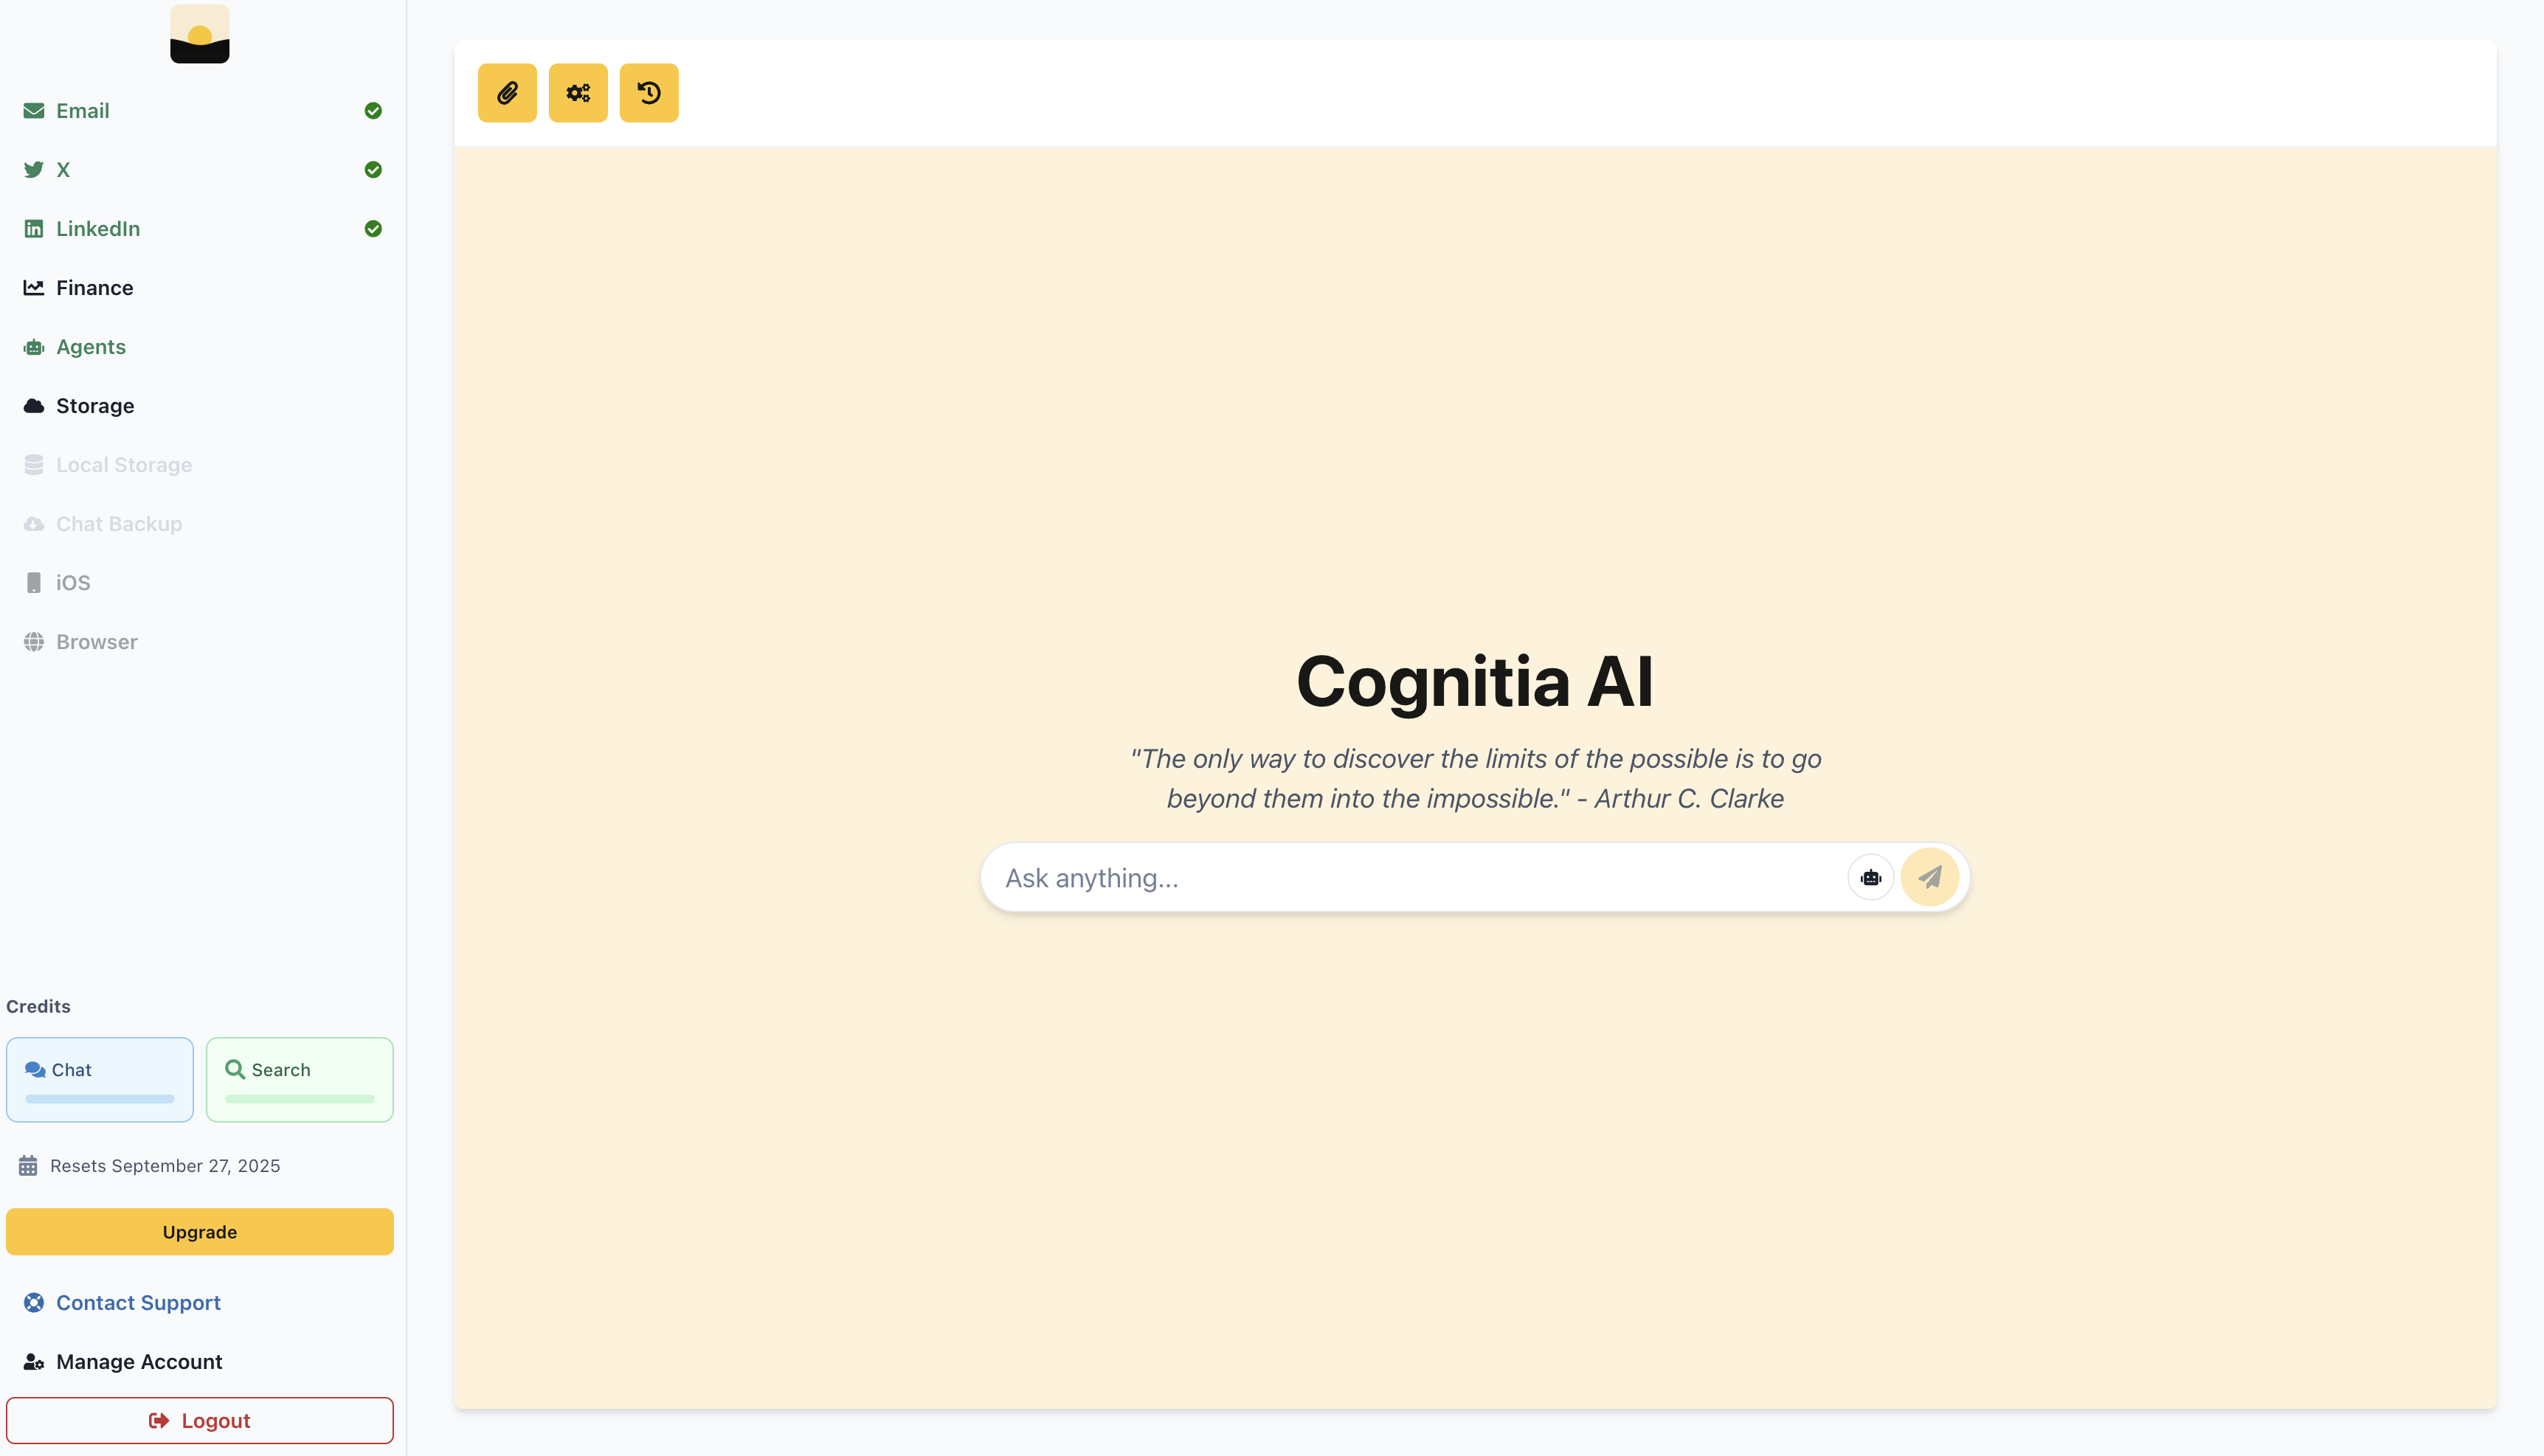
Task: Expand the Agents section
Action: (x=90, y=346)
